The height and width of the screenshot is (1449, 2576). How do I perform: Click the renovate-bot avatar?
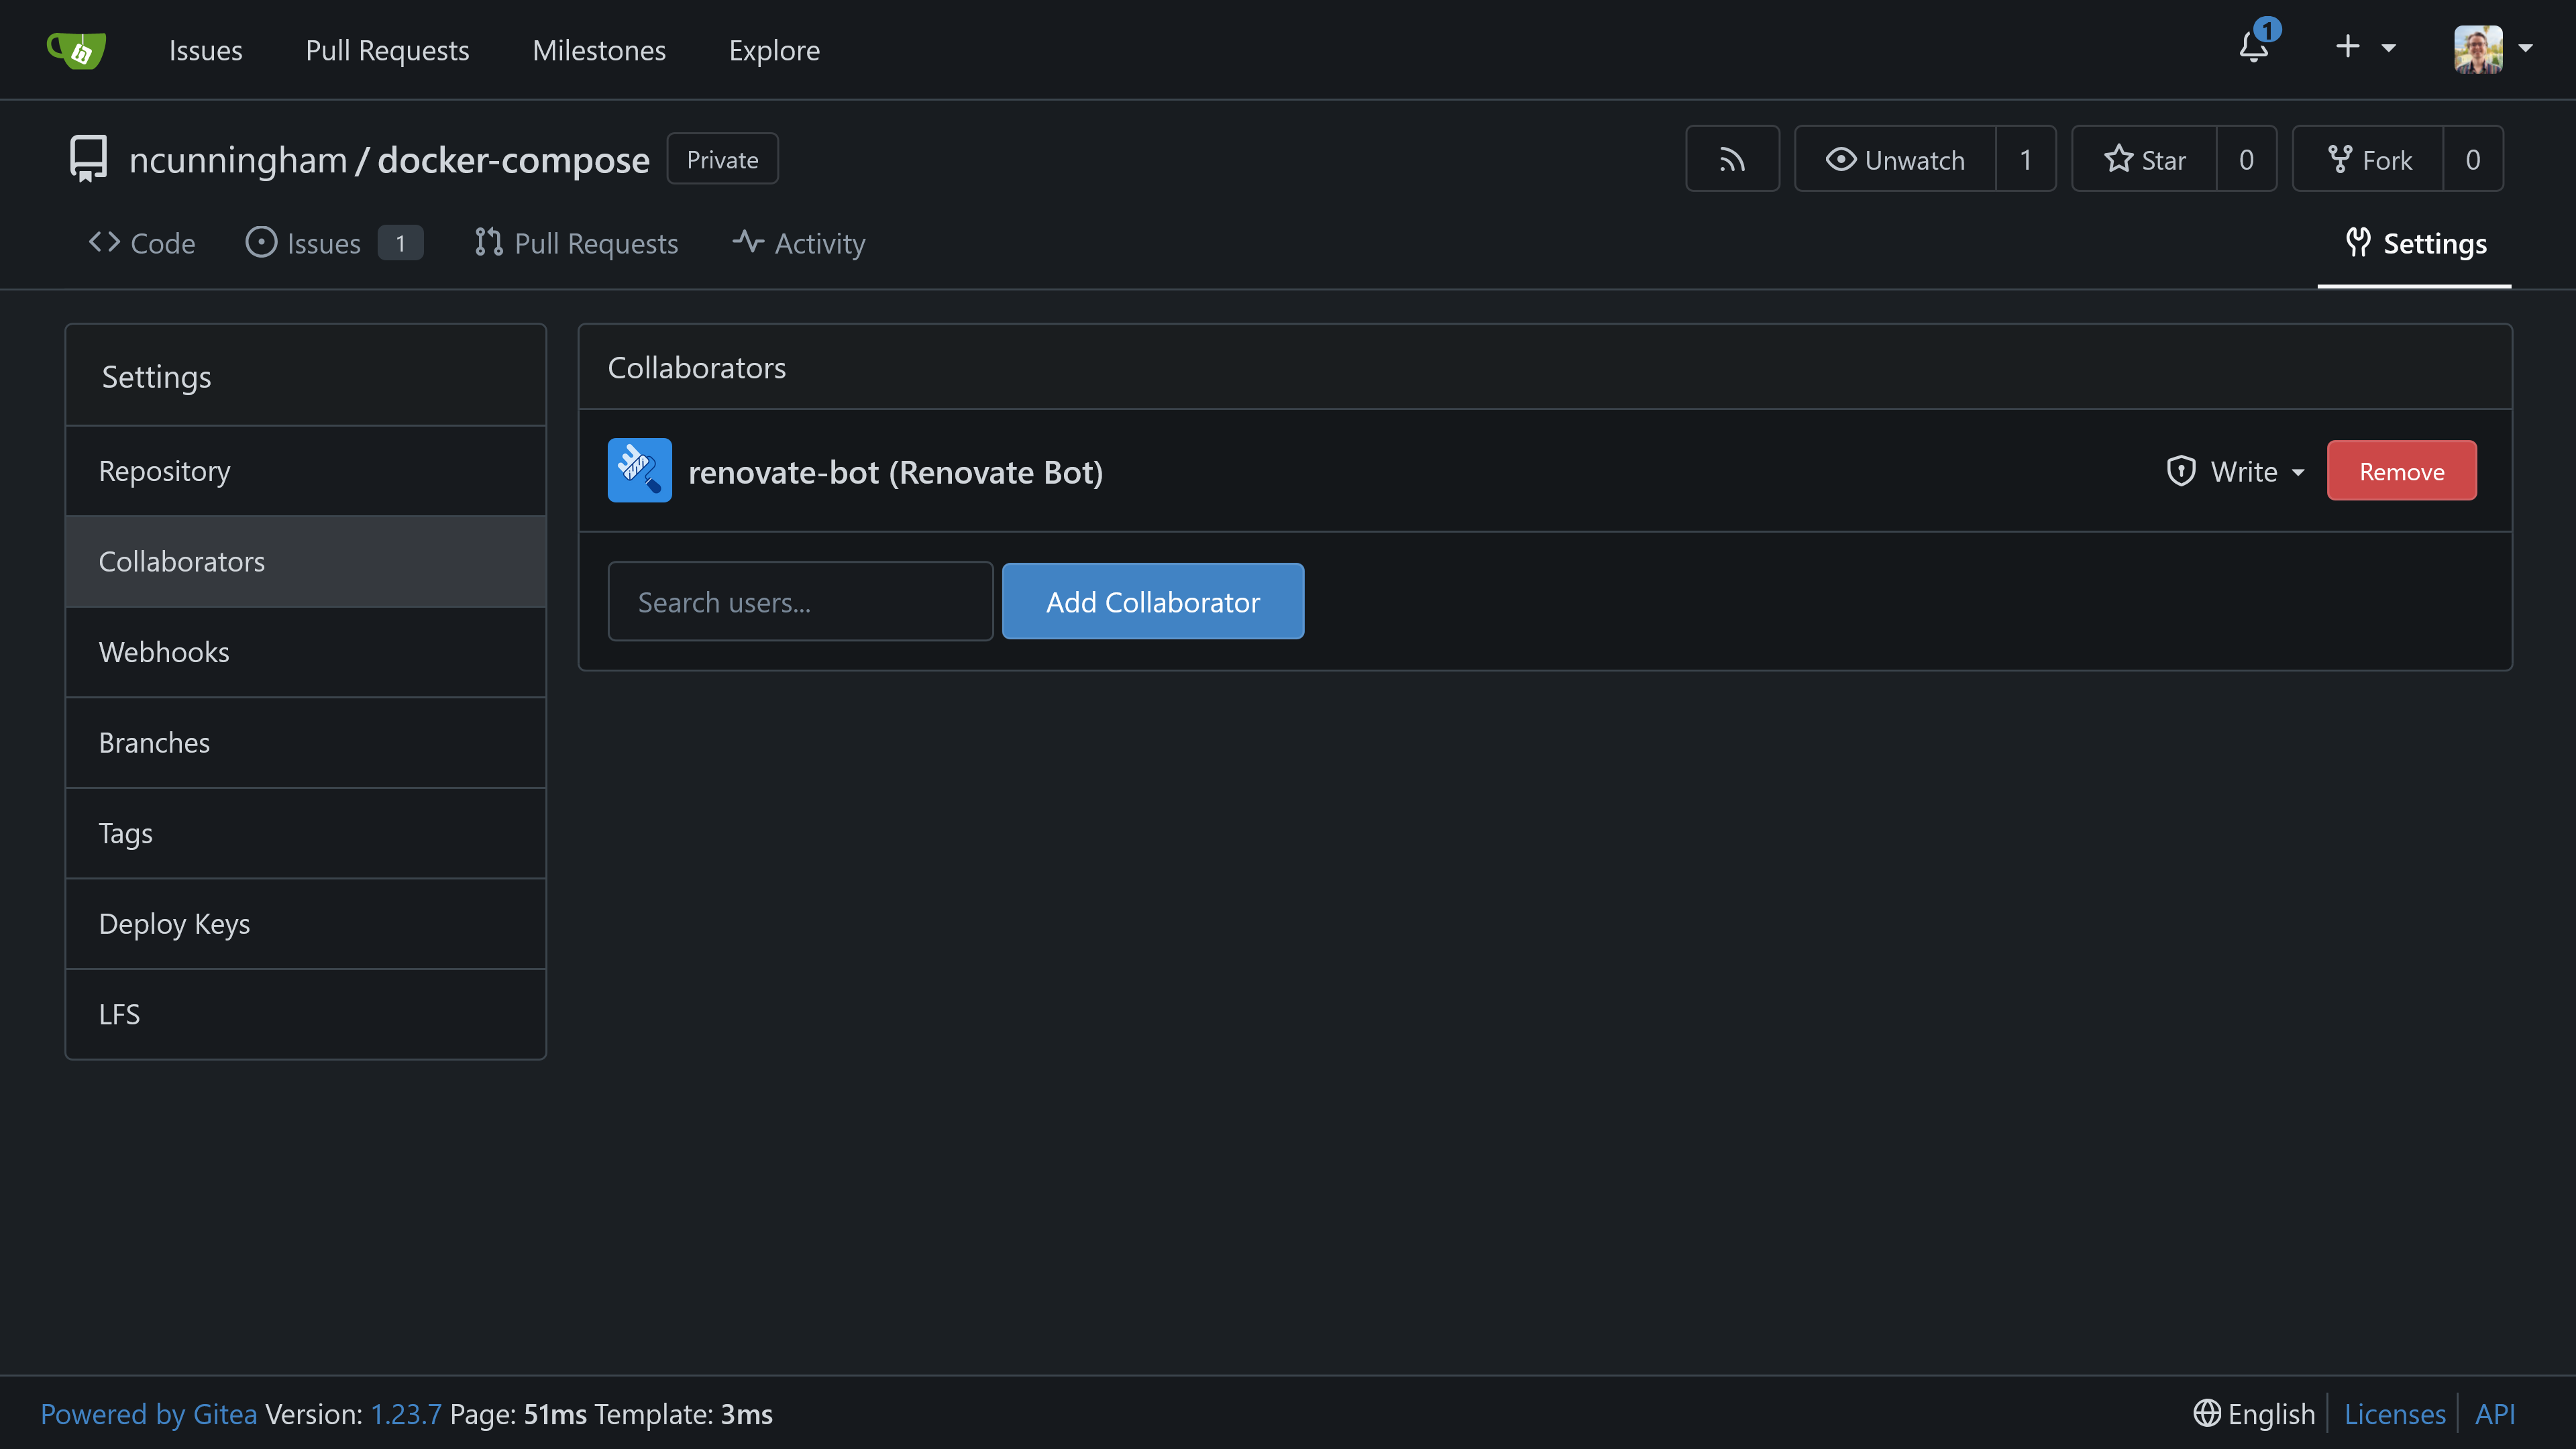[640, 470]
